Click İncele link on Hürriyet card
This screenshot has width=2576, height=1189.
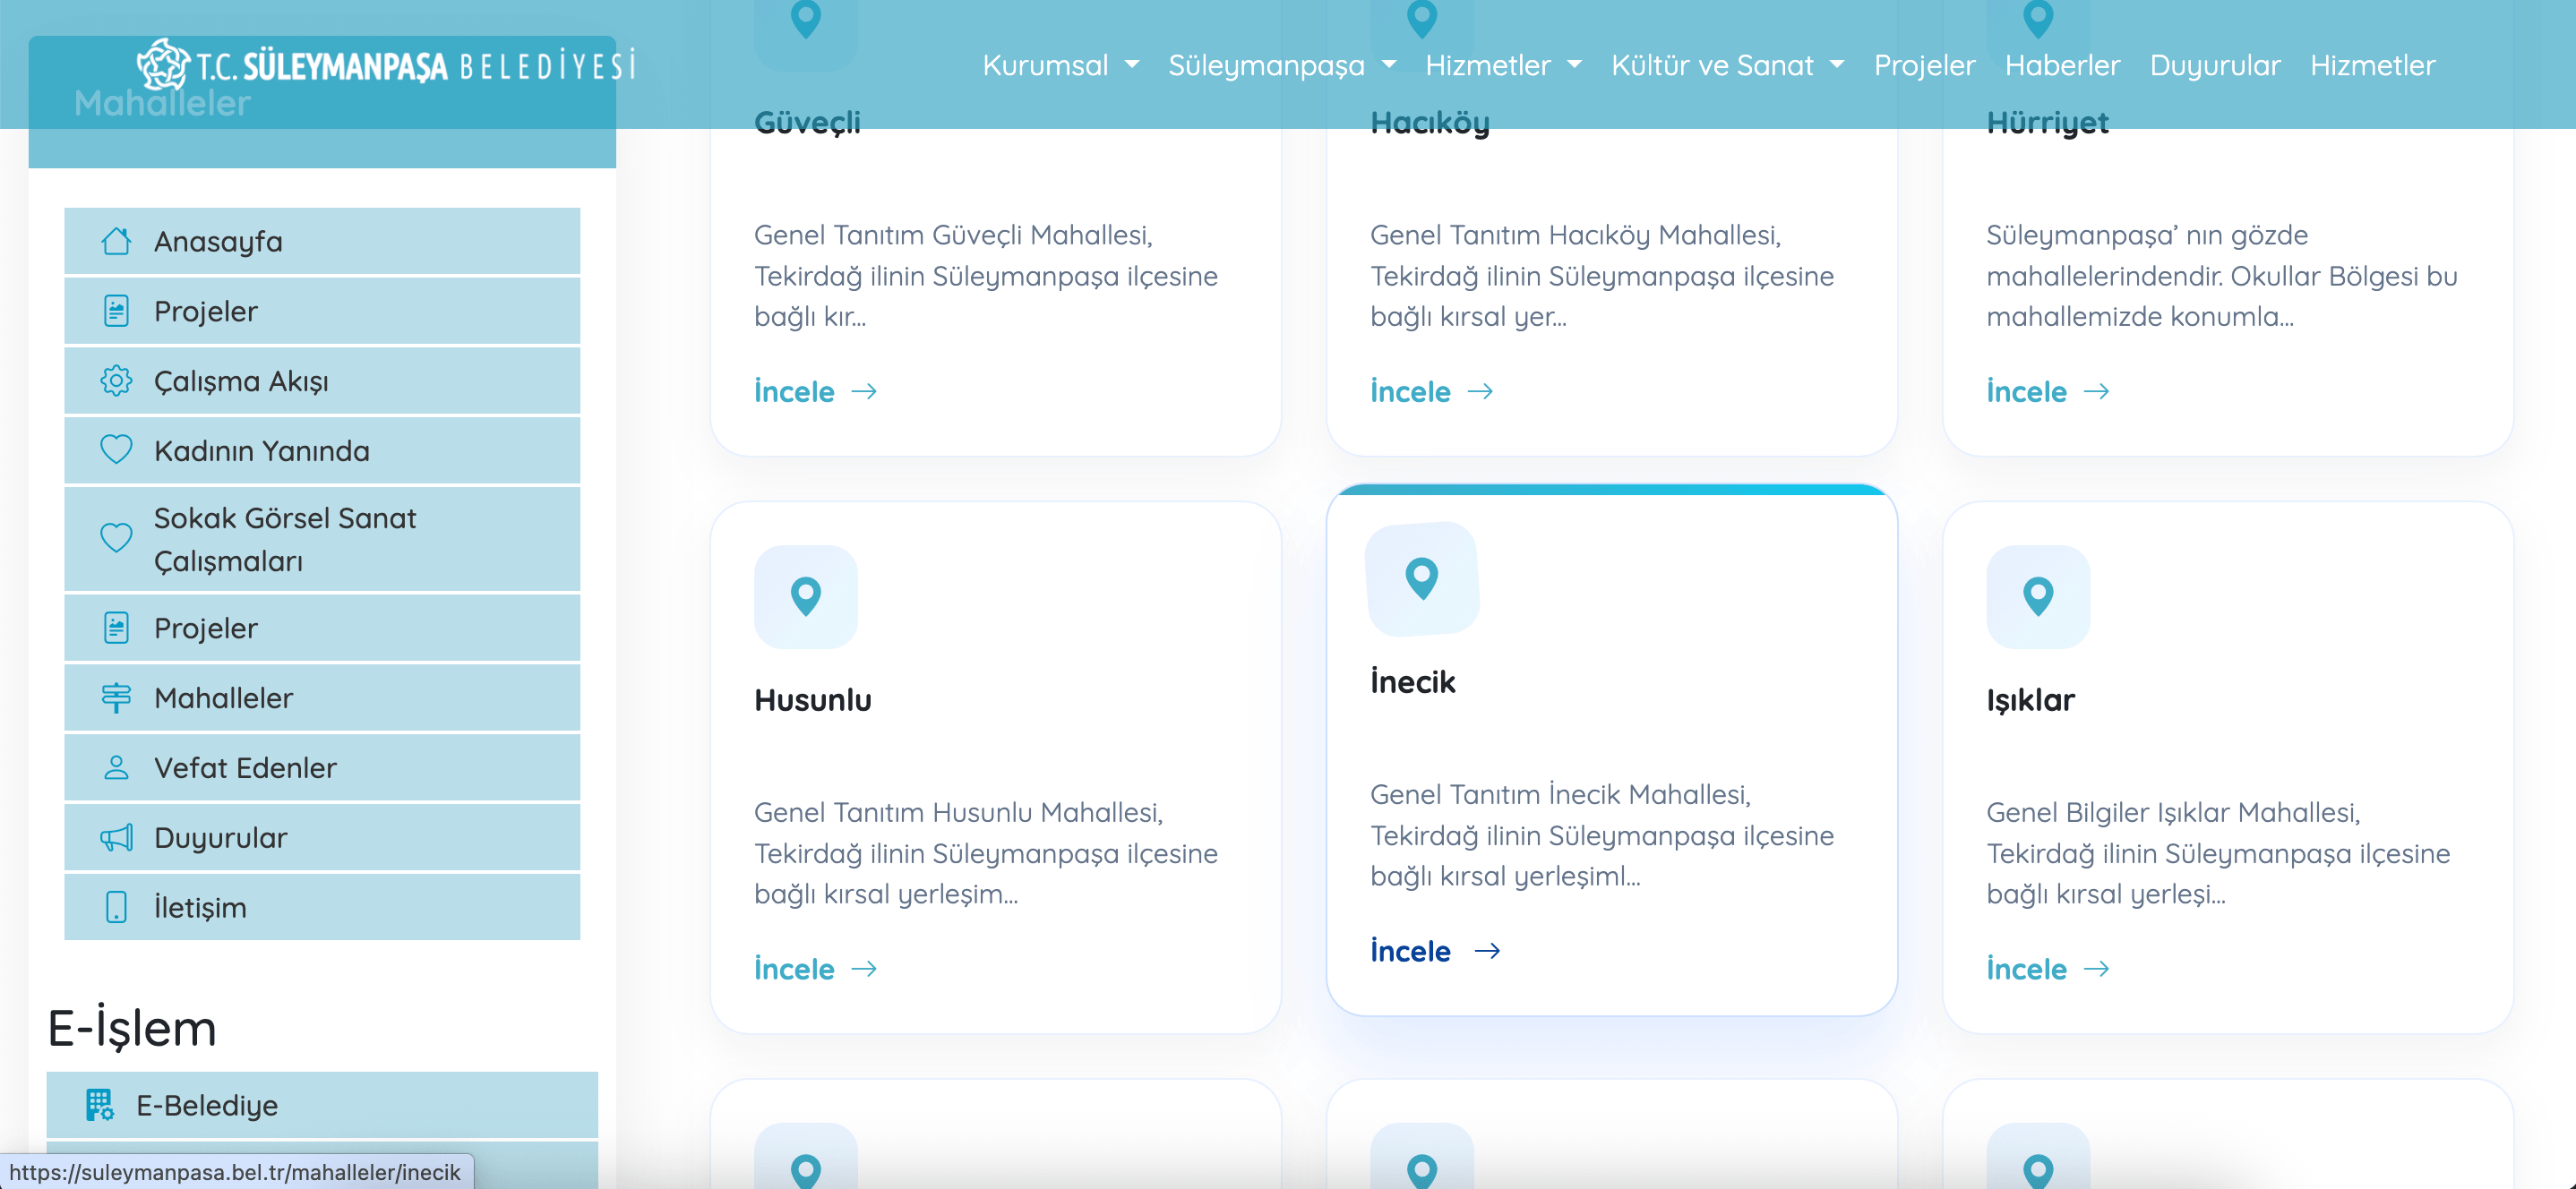point(2026,391)
